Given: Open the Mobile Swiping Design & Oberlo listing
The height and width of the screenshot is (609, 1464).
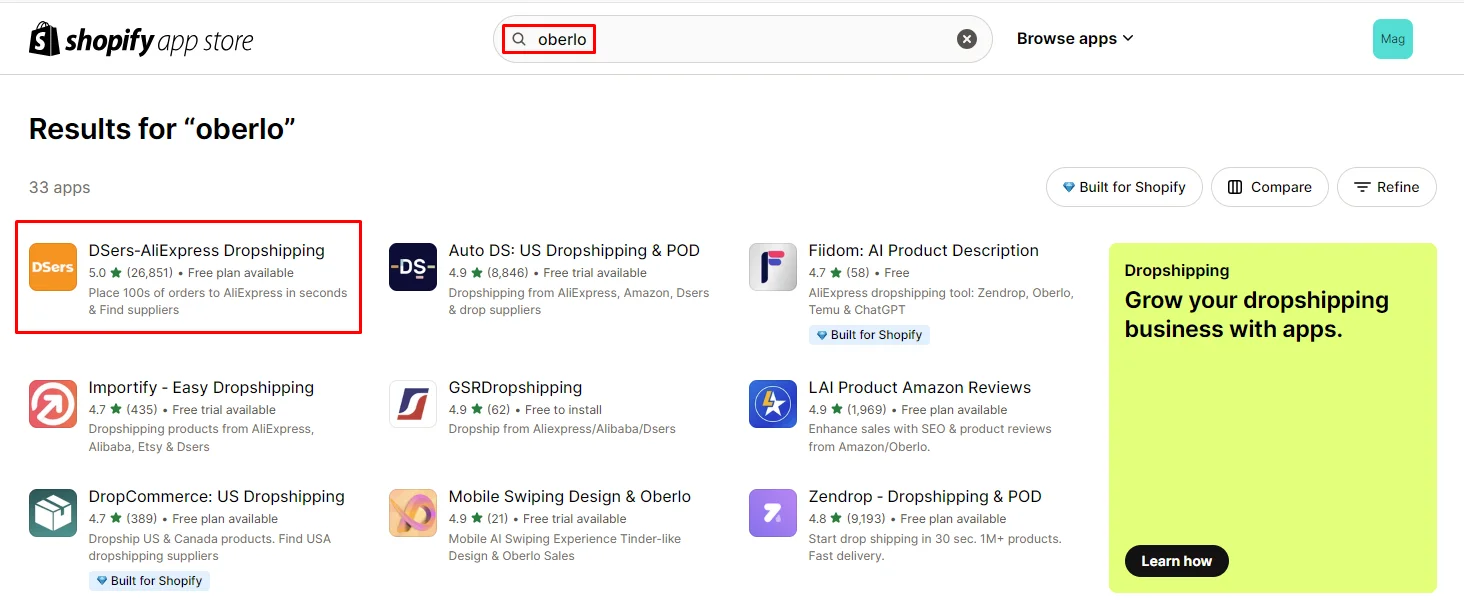Looking at the screenshot, I should [570, 496].
